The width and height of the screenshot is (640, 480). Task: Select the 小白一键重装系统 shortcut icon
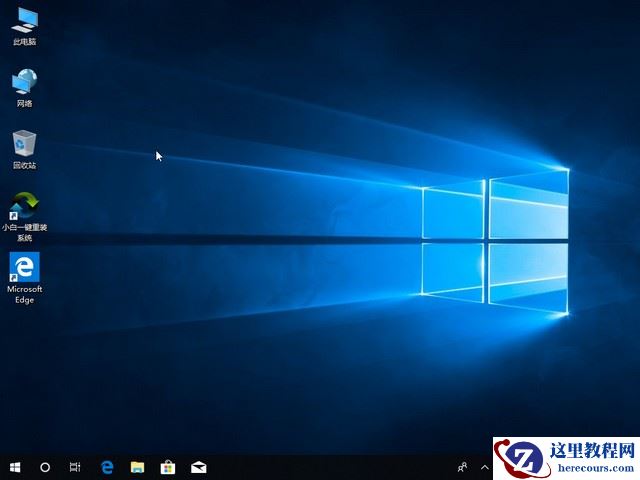pyautogui.click(x=24, y=217)
